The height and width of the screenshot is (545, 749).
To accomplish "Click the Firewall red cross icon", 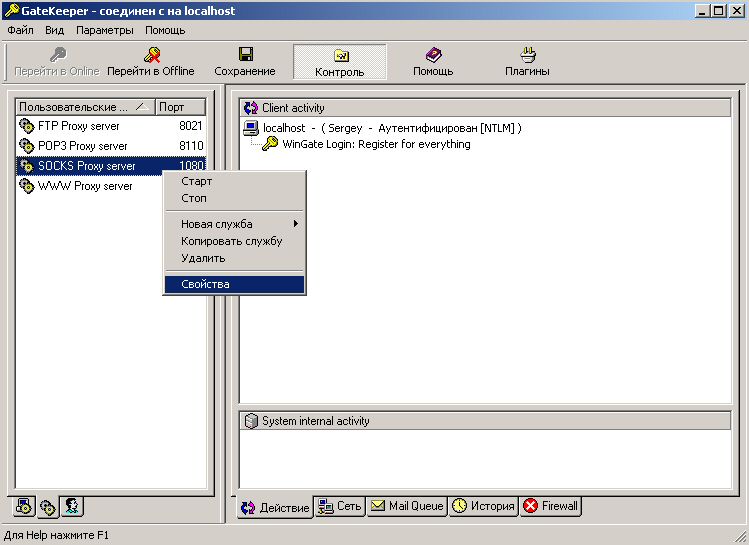I will click(x=530, y=505).
